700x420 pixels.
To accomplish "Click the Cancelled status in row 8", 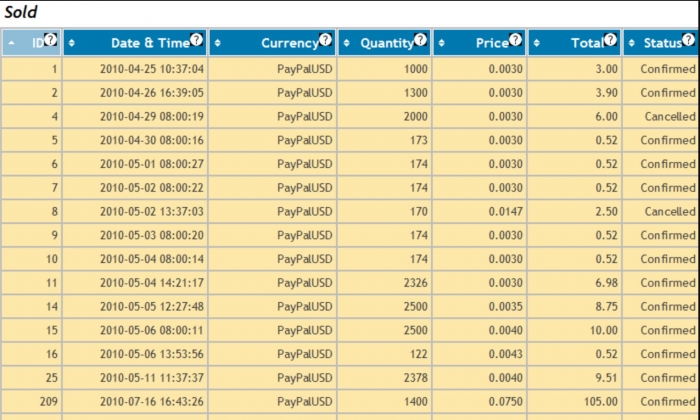I will pos(669,211).
